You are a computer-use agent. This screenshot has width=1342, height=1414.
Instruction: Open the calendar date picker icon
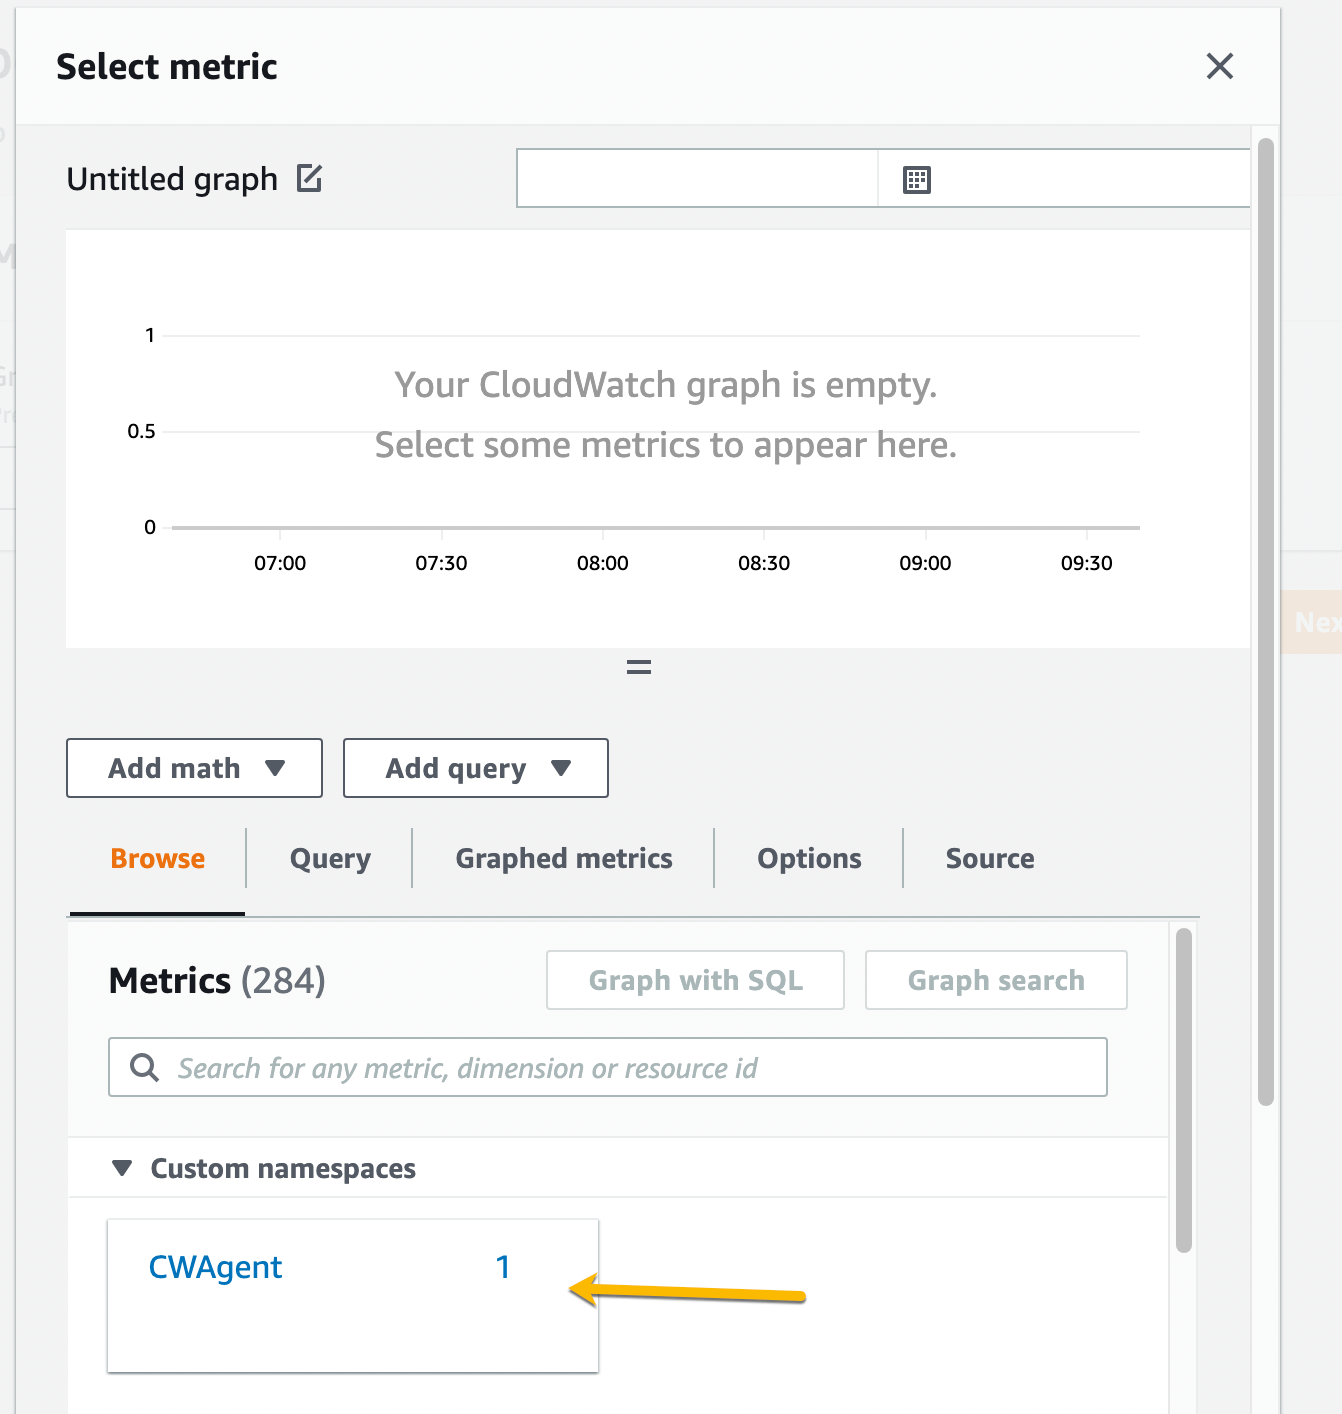tap(917, 178)
